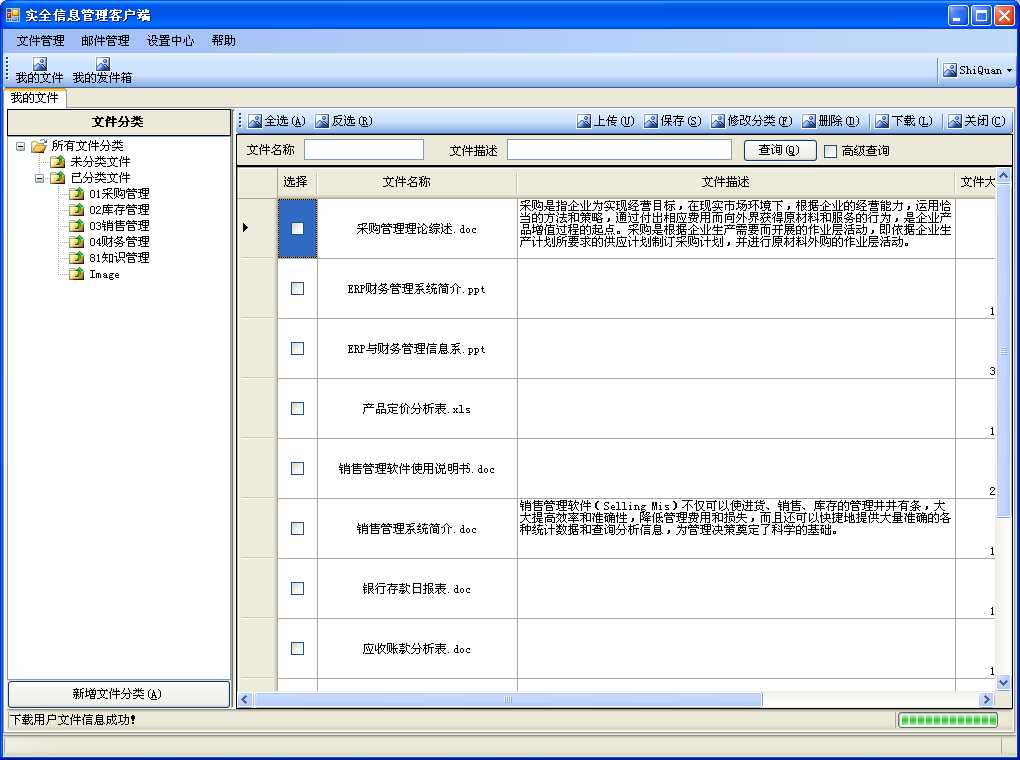Open the 帮助 menu
This screenshot has width=1020, height=760.
click(x=223, y=40)
